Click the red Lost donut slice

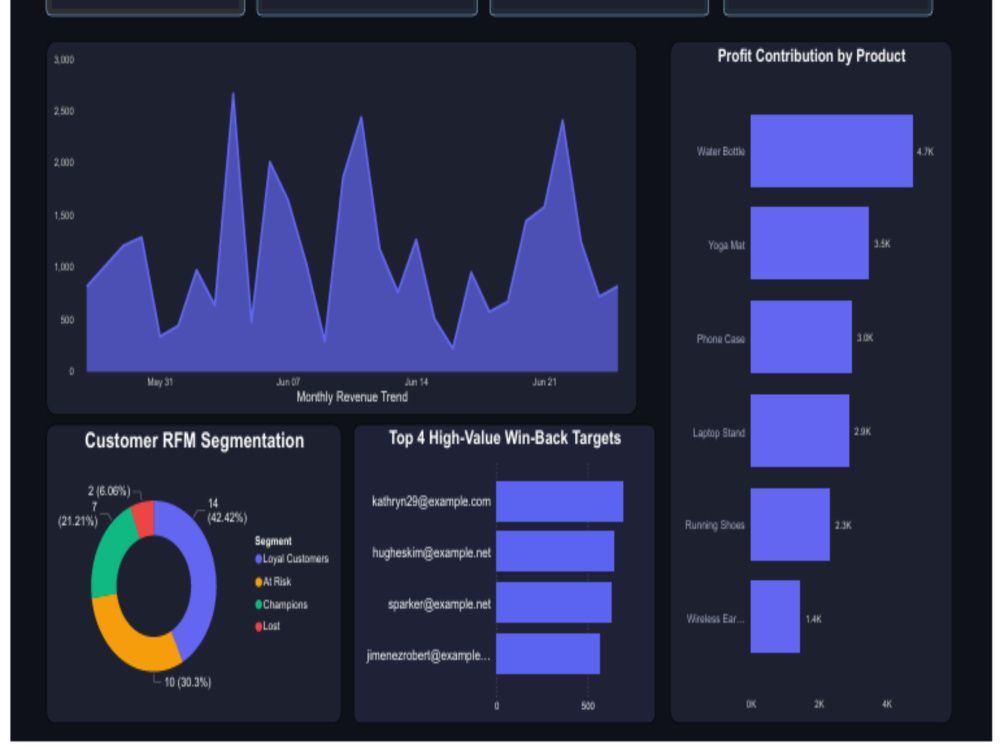pyautogui.click(x=144, y=518)
